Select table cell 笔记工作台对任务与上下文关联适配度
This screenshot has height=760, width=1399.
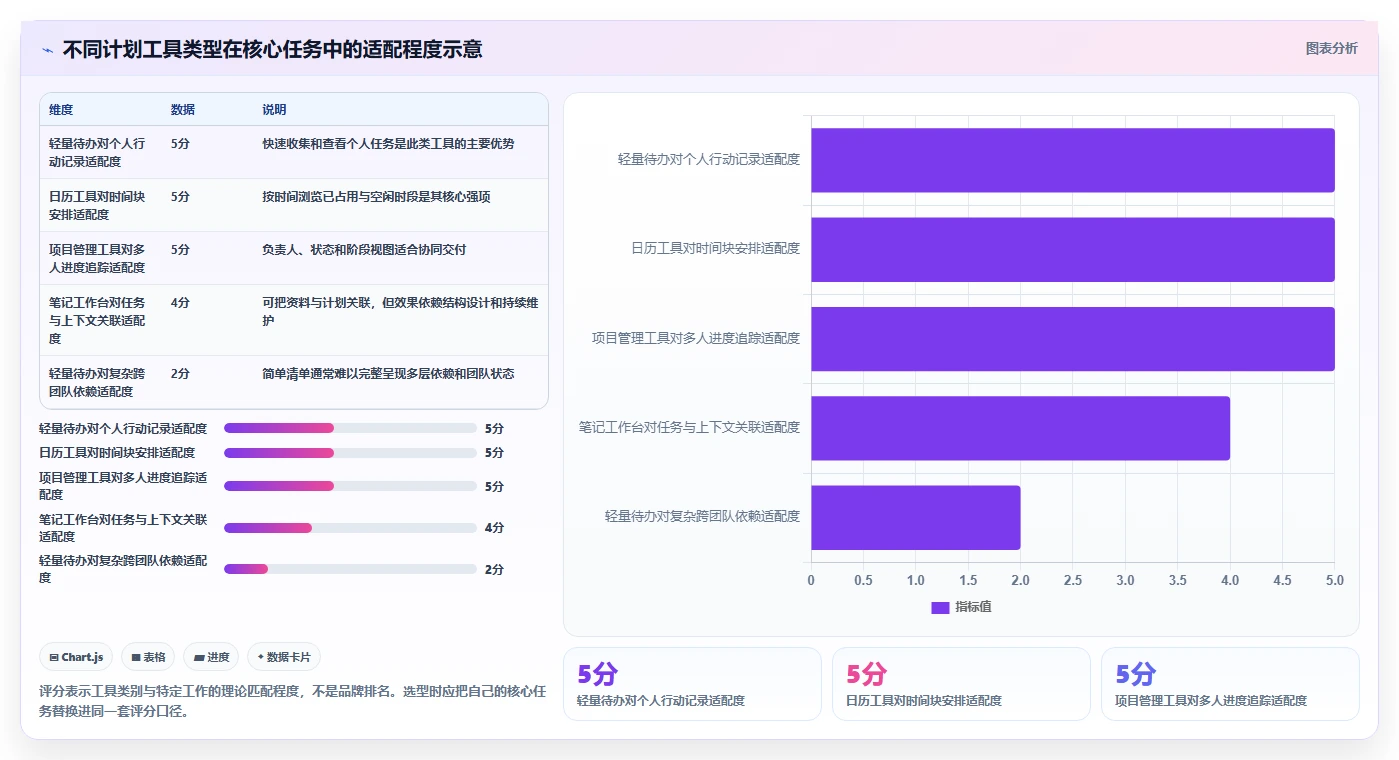pyautogui.click(x=98, y=320)
